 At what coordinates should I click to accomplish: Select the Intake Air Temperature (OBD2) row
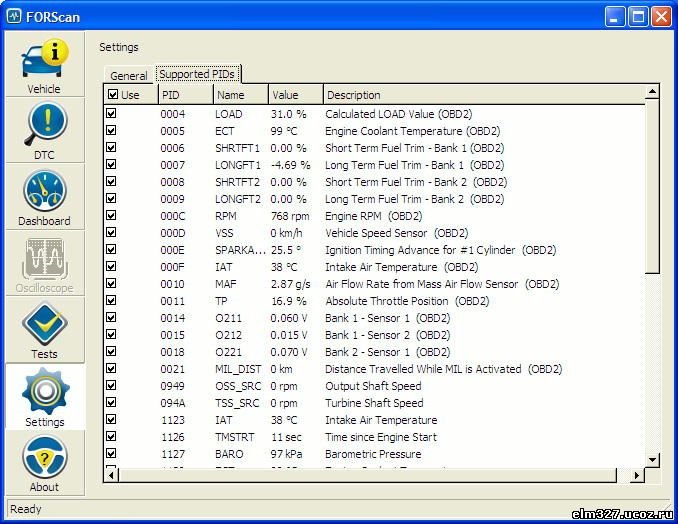[374, 267]
